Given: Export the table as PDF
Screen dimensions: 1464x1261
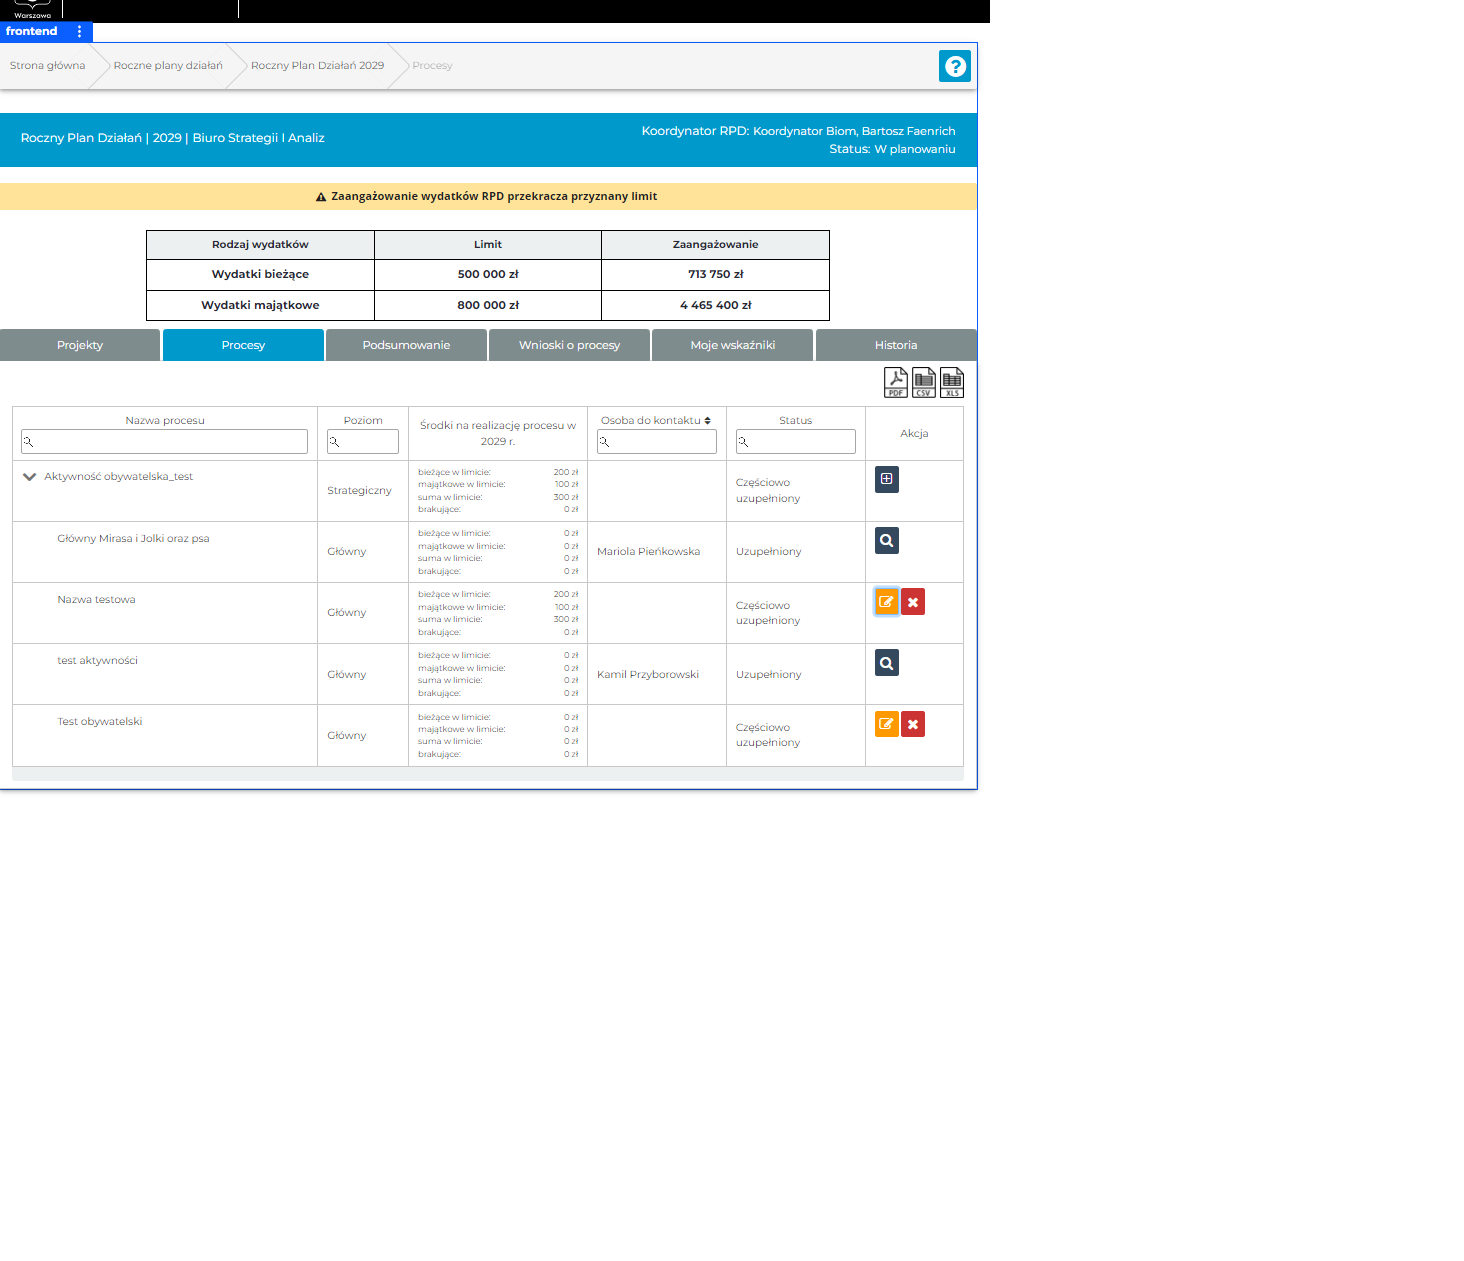Looking at the screenshot, I should tap(896, 382).
